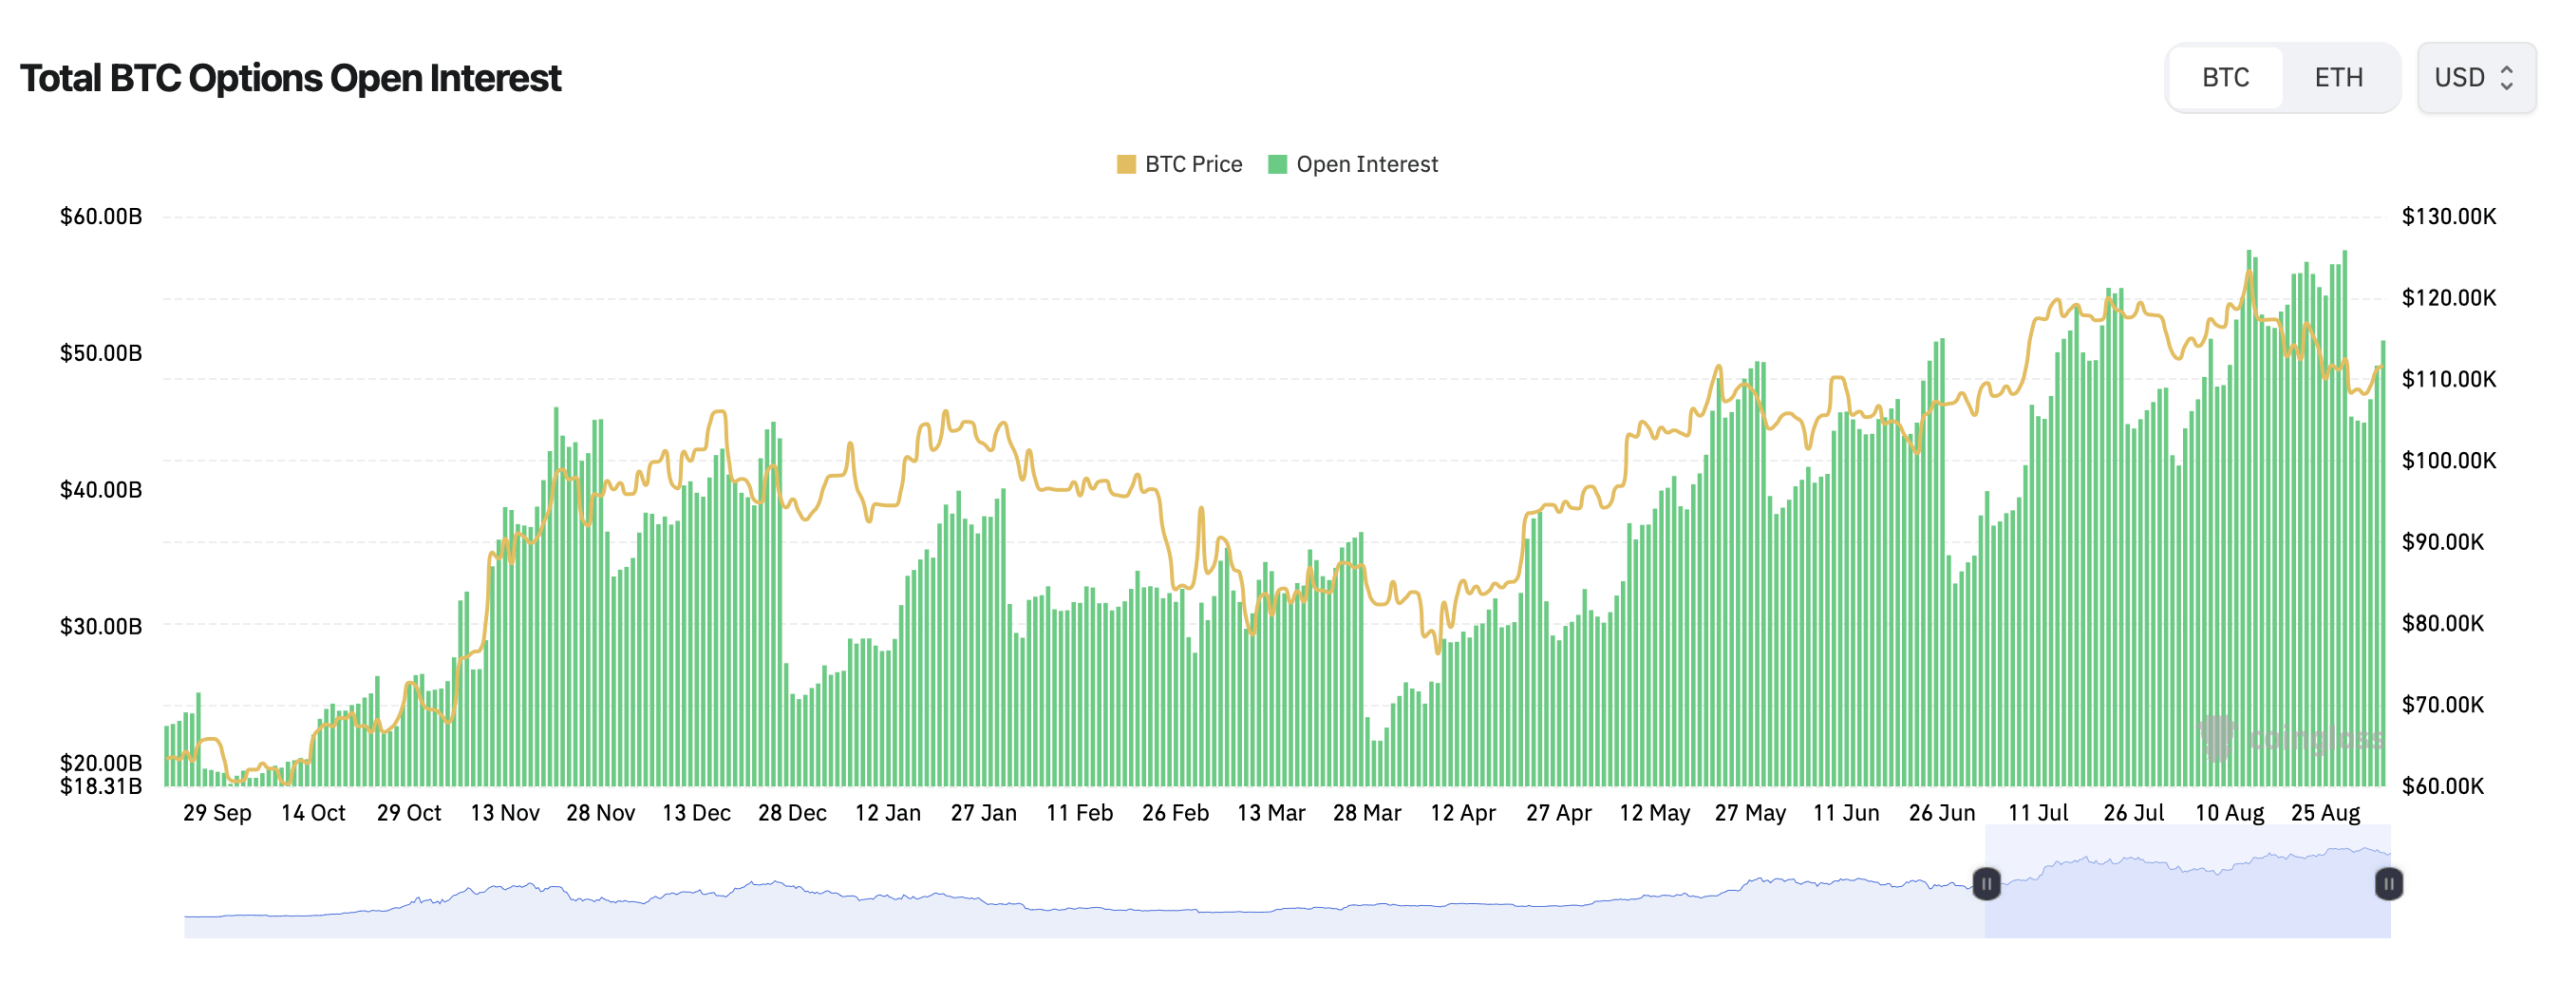
Task: Click the $60.00B axis label
Action: 100,217
